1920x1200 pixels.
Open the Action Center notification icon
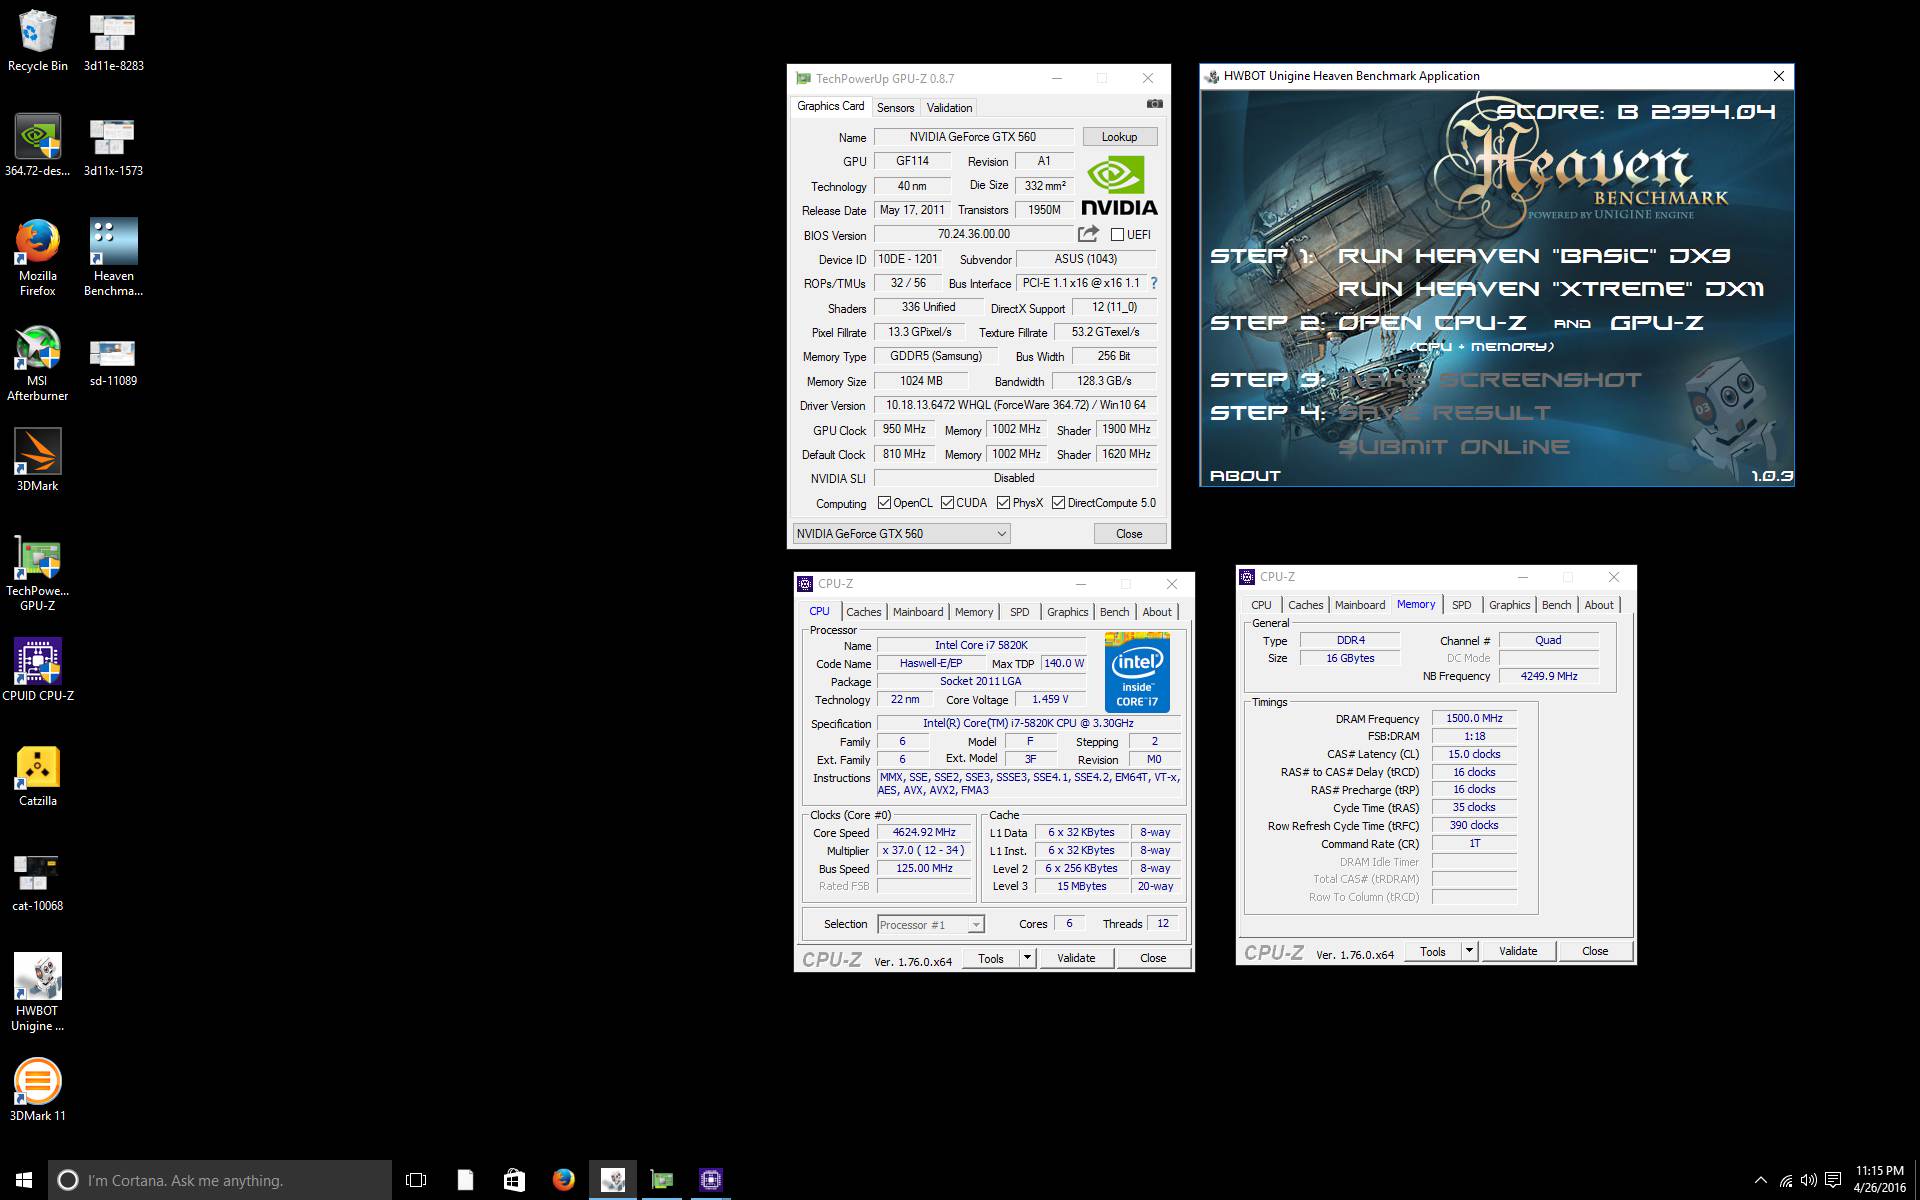[1832, 1181]
